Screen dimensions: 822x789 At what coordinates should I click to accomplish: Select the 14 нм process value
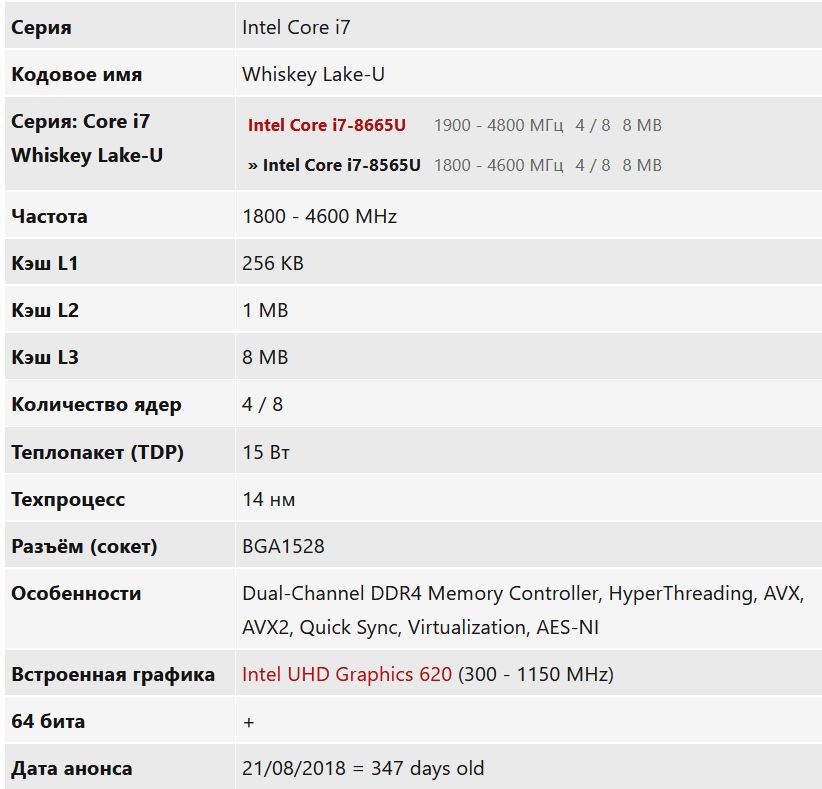pos(268,499)
